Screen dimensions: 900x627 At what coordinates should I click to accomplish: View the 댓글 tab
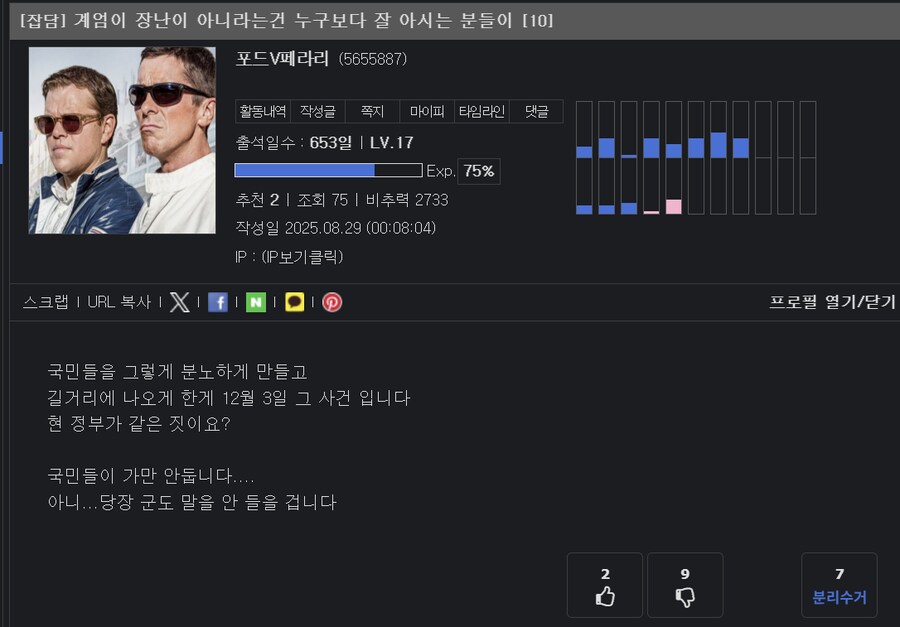(x=536, y=111)
